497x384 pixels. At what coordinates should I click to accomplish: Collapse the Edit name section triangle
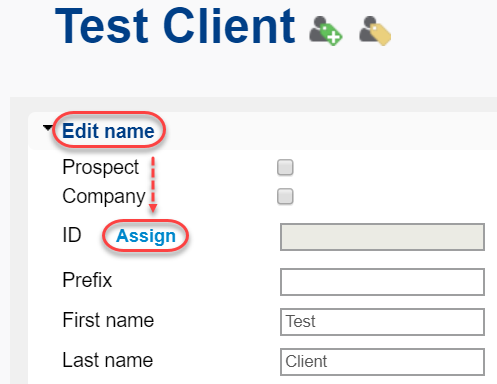click(x=48, y=128)
